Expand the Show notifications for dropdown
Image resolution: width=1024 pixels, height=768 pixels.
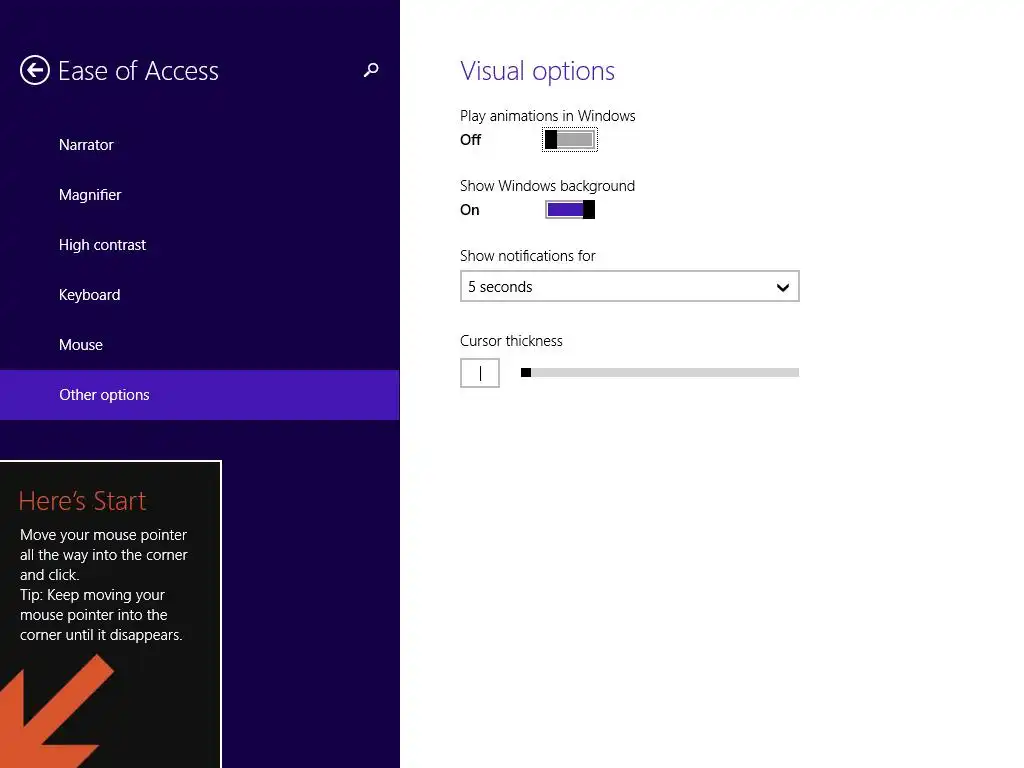pyautogui.click(x=630, y=287)
